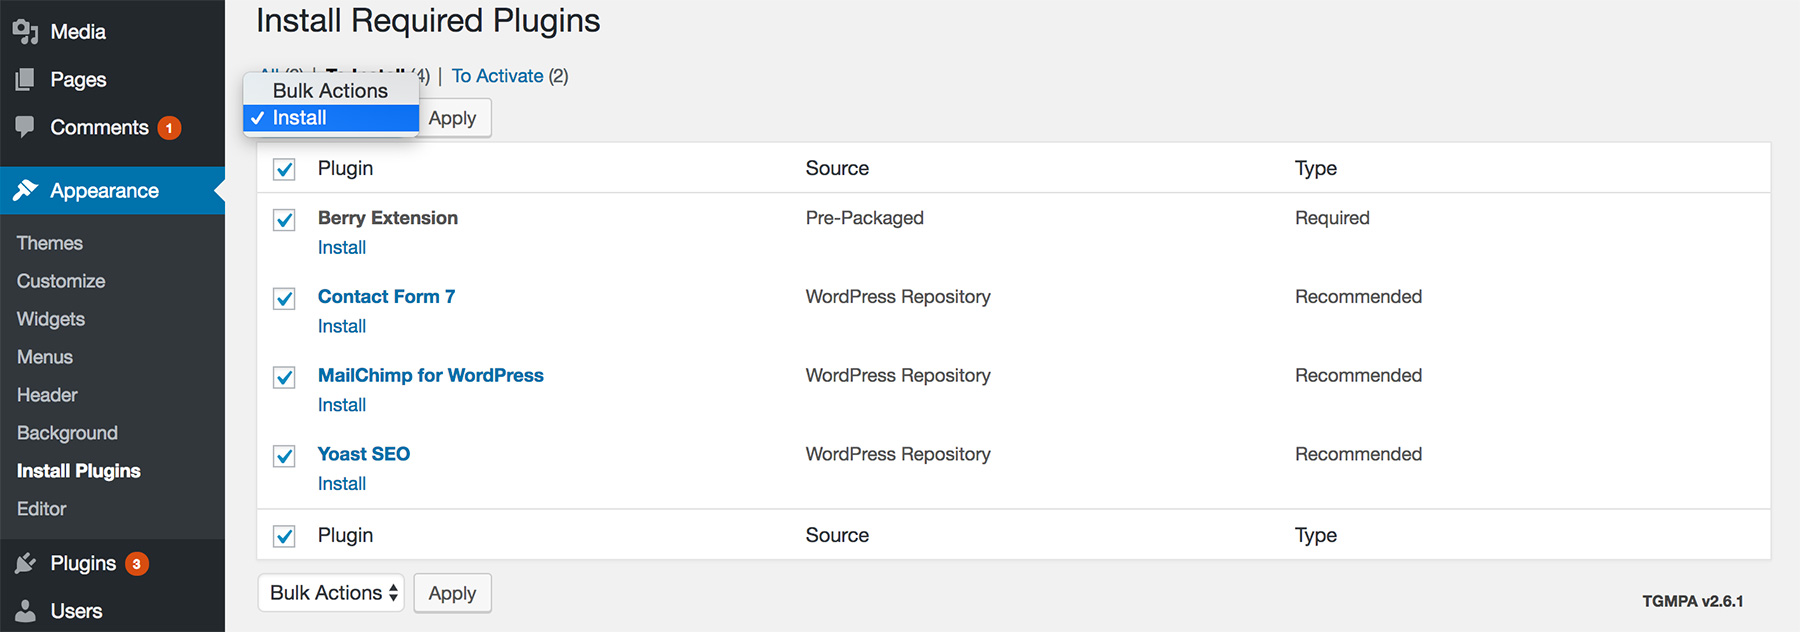This screenshot has height=632, width=1800.
Task: Choose Bulk Actions in the expanded dropdown
Action: pos(330,90)
